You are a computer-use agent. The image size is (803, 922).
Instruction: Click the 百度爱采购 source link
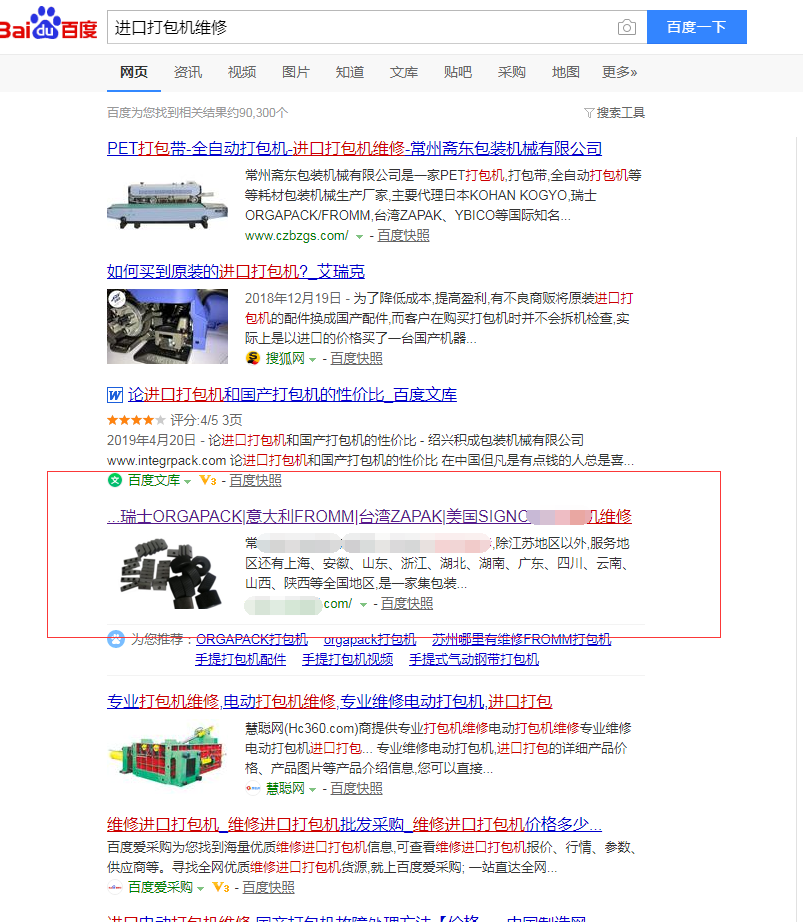[160, 887]
